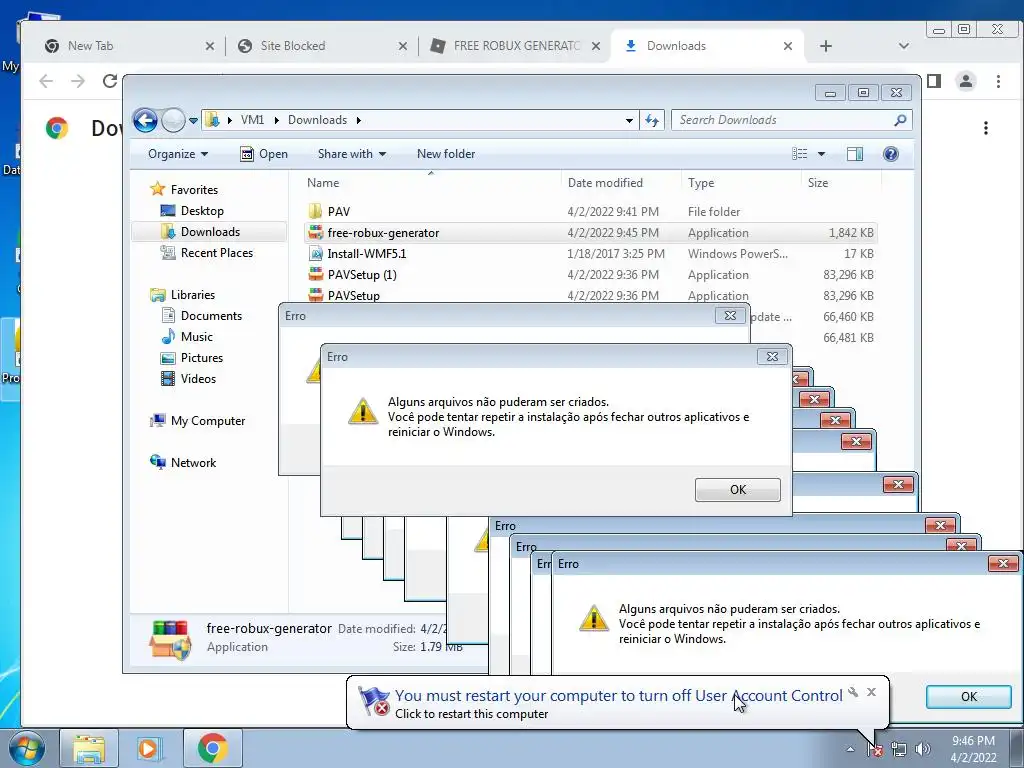Open the Organize menu
The height and width of the screenshot is (768, 1024).
[178, 154]
